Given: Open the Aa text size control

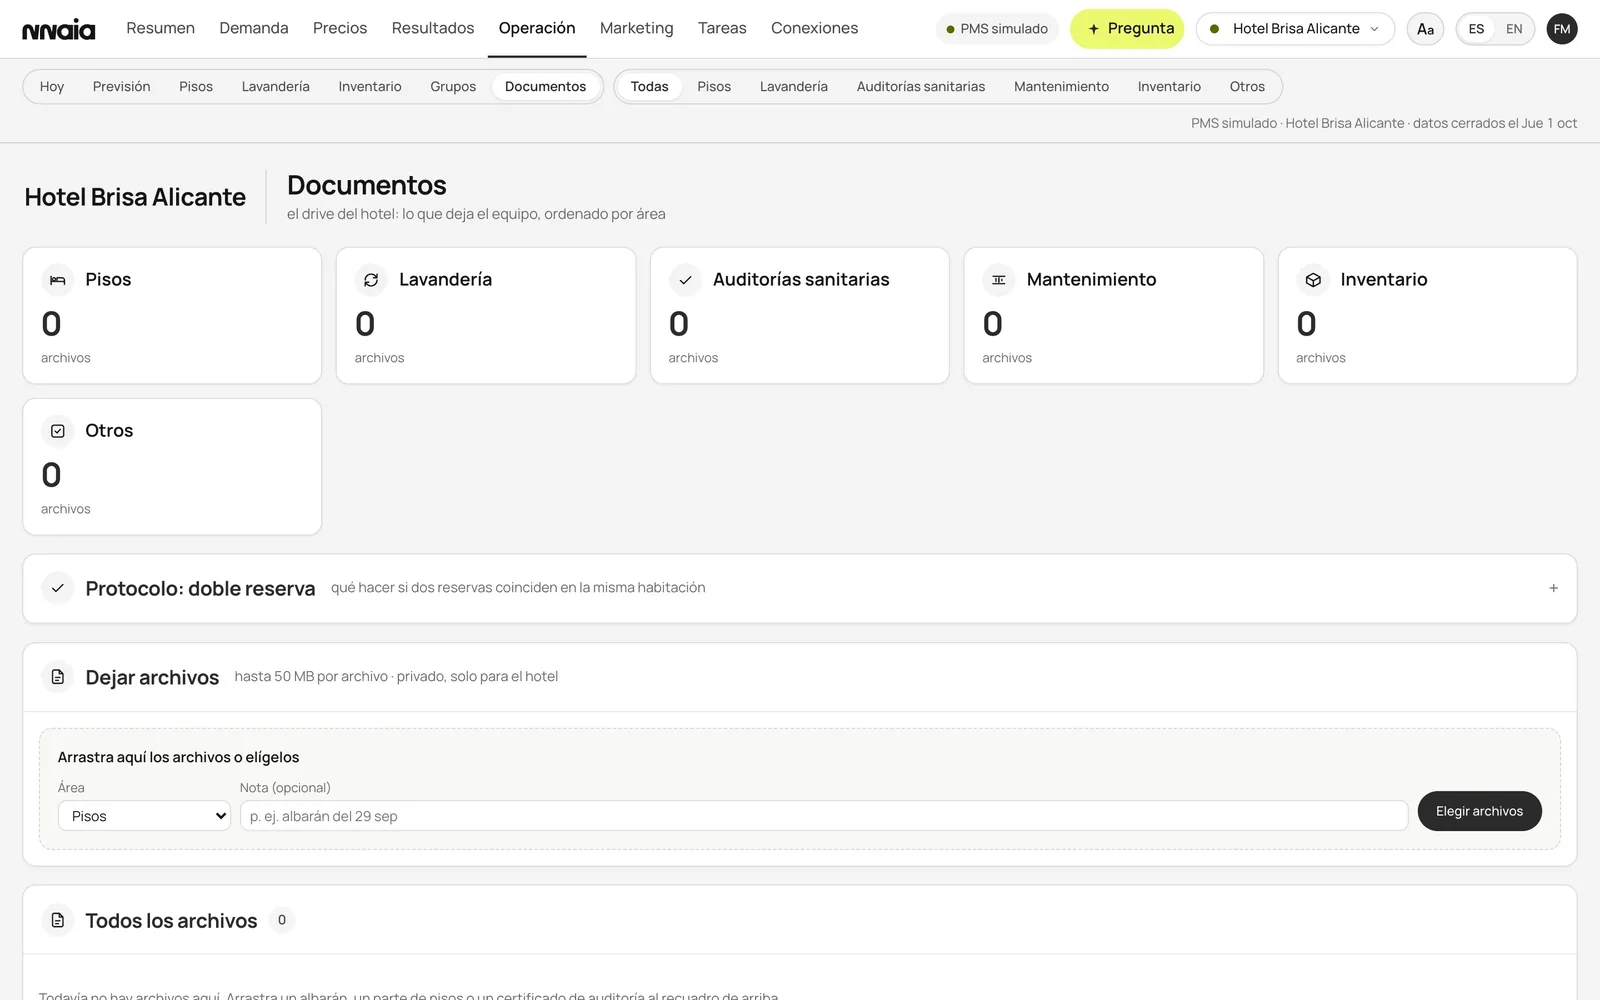Looking at the screenshot, I should coord(1425,29).
